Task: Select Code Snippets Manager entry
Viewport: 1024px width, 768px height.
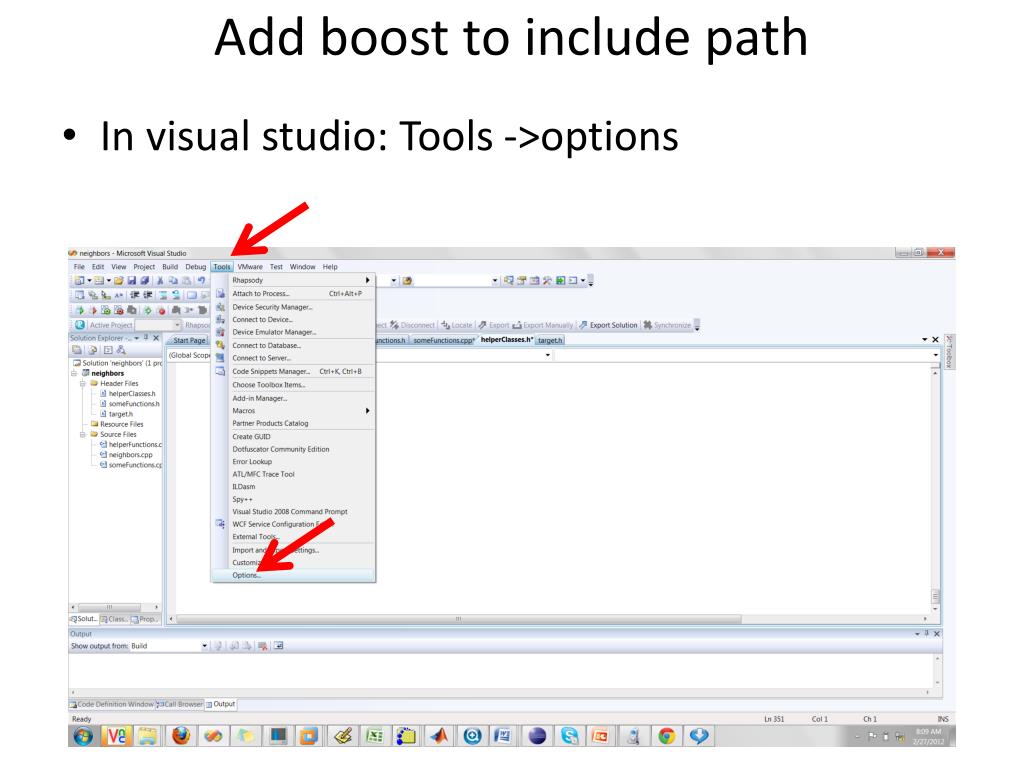Action: tap(294, 371)
